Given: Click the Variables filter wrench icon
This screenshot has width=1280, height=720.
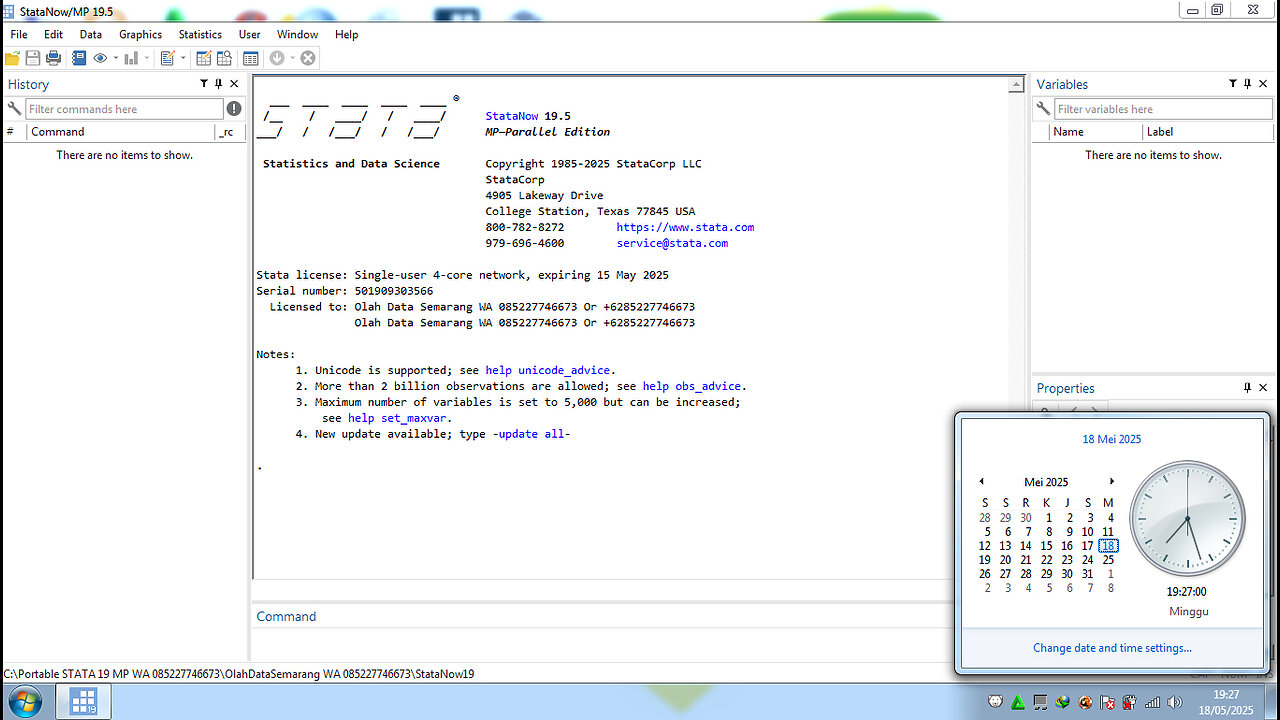Looking at the screenshot, I should coord(1043,108).
